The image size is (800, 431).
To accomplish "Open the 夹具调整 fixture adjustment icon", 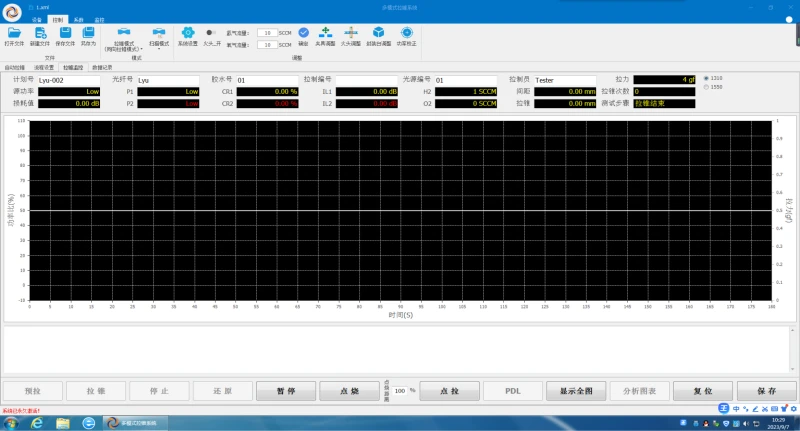I will [x=325, y=34].
